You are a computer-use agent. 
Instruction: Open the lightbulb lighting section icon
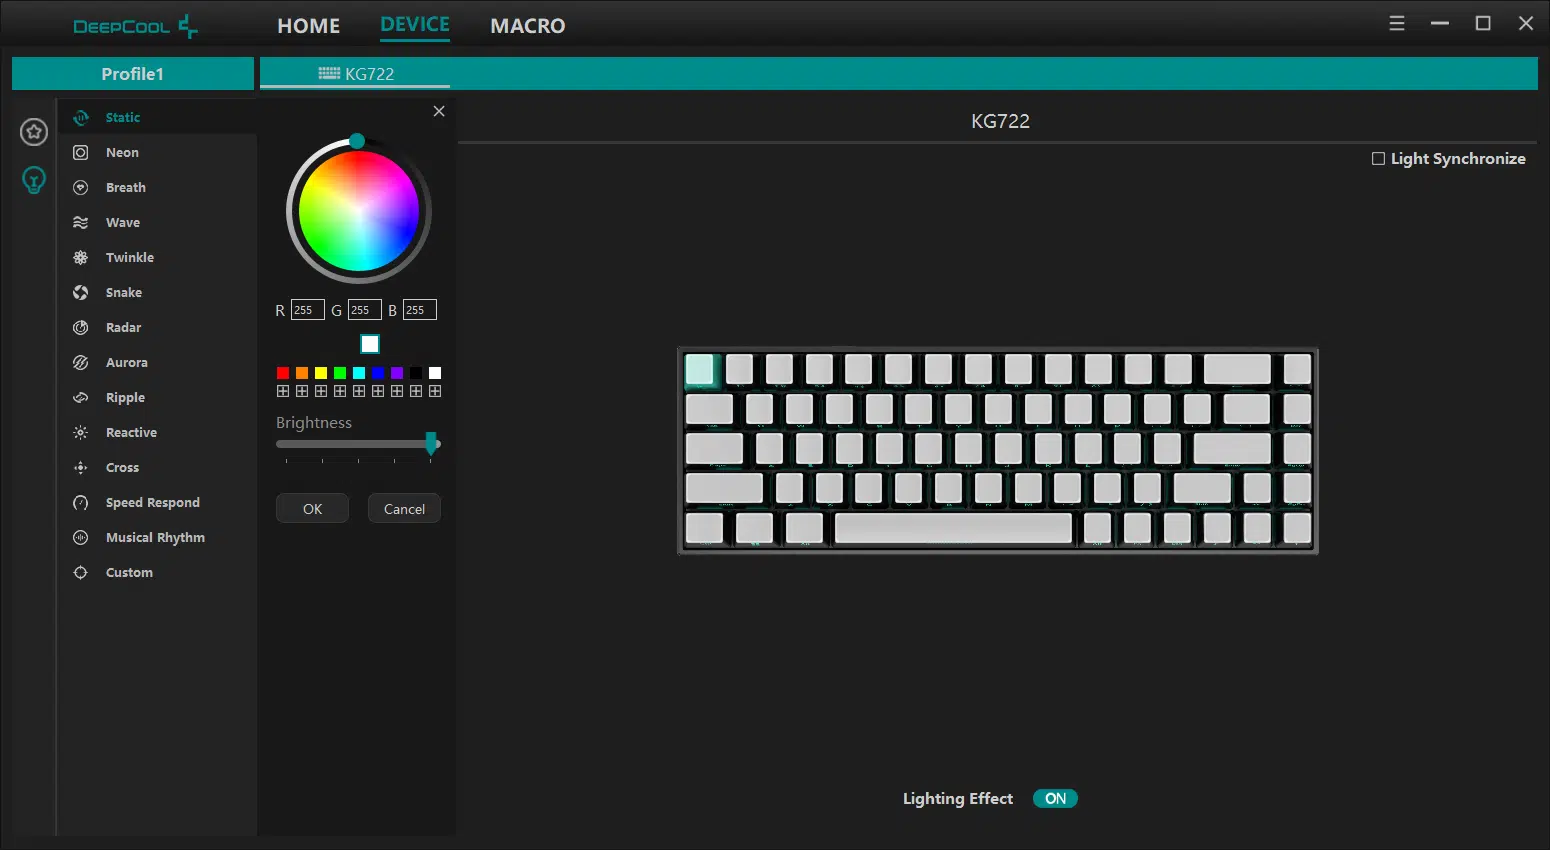[x=34, y=180]
